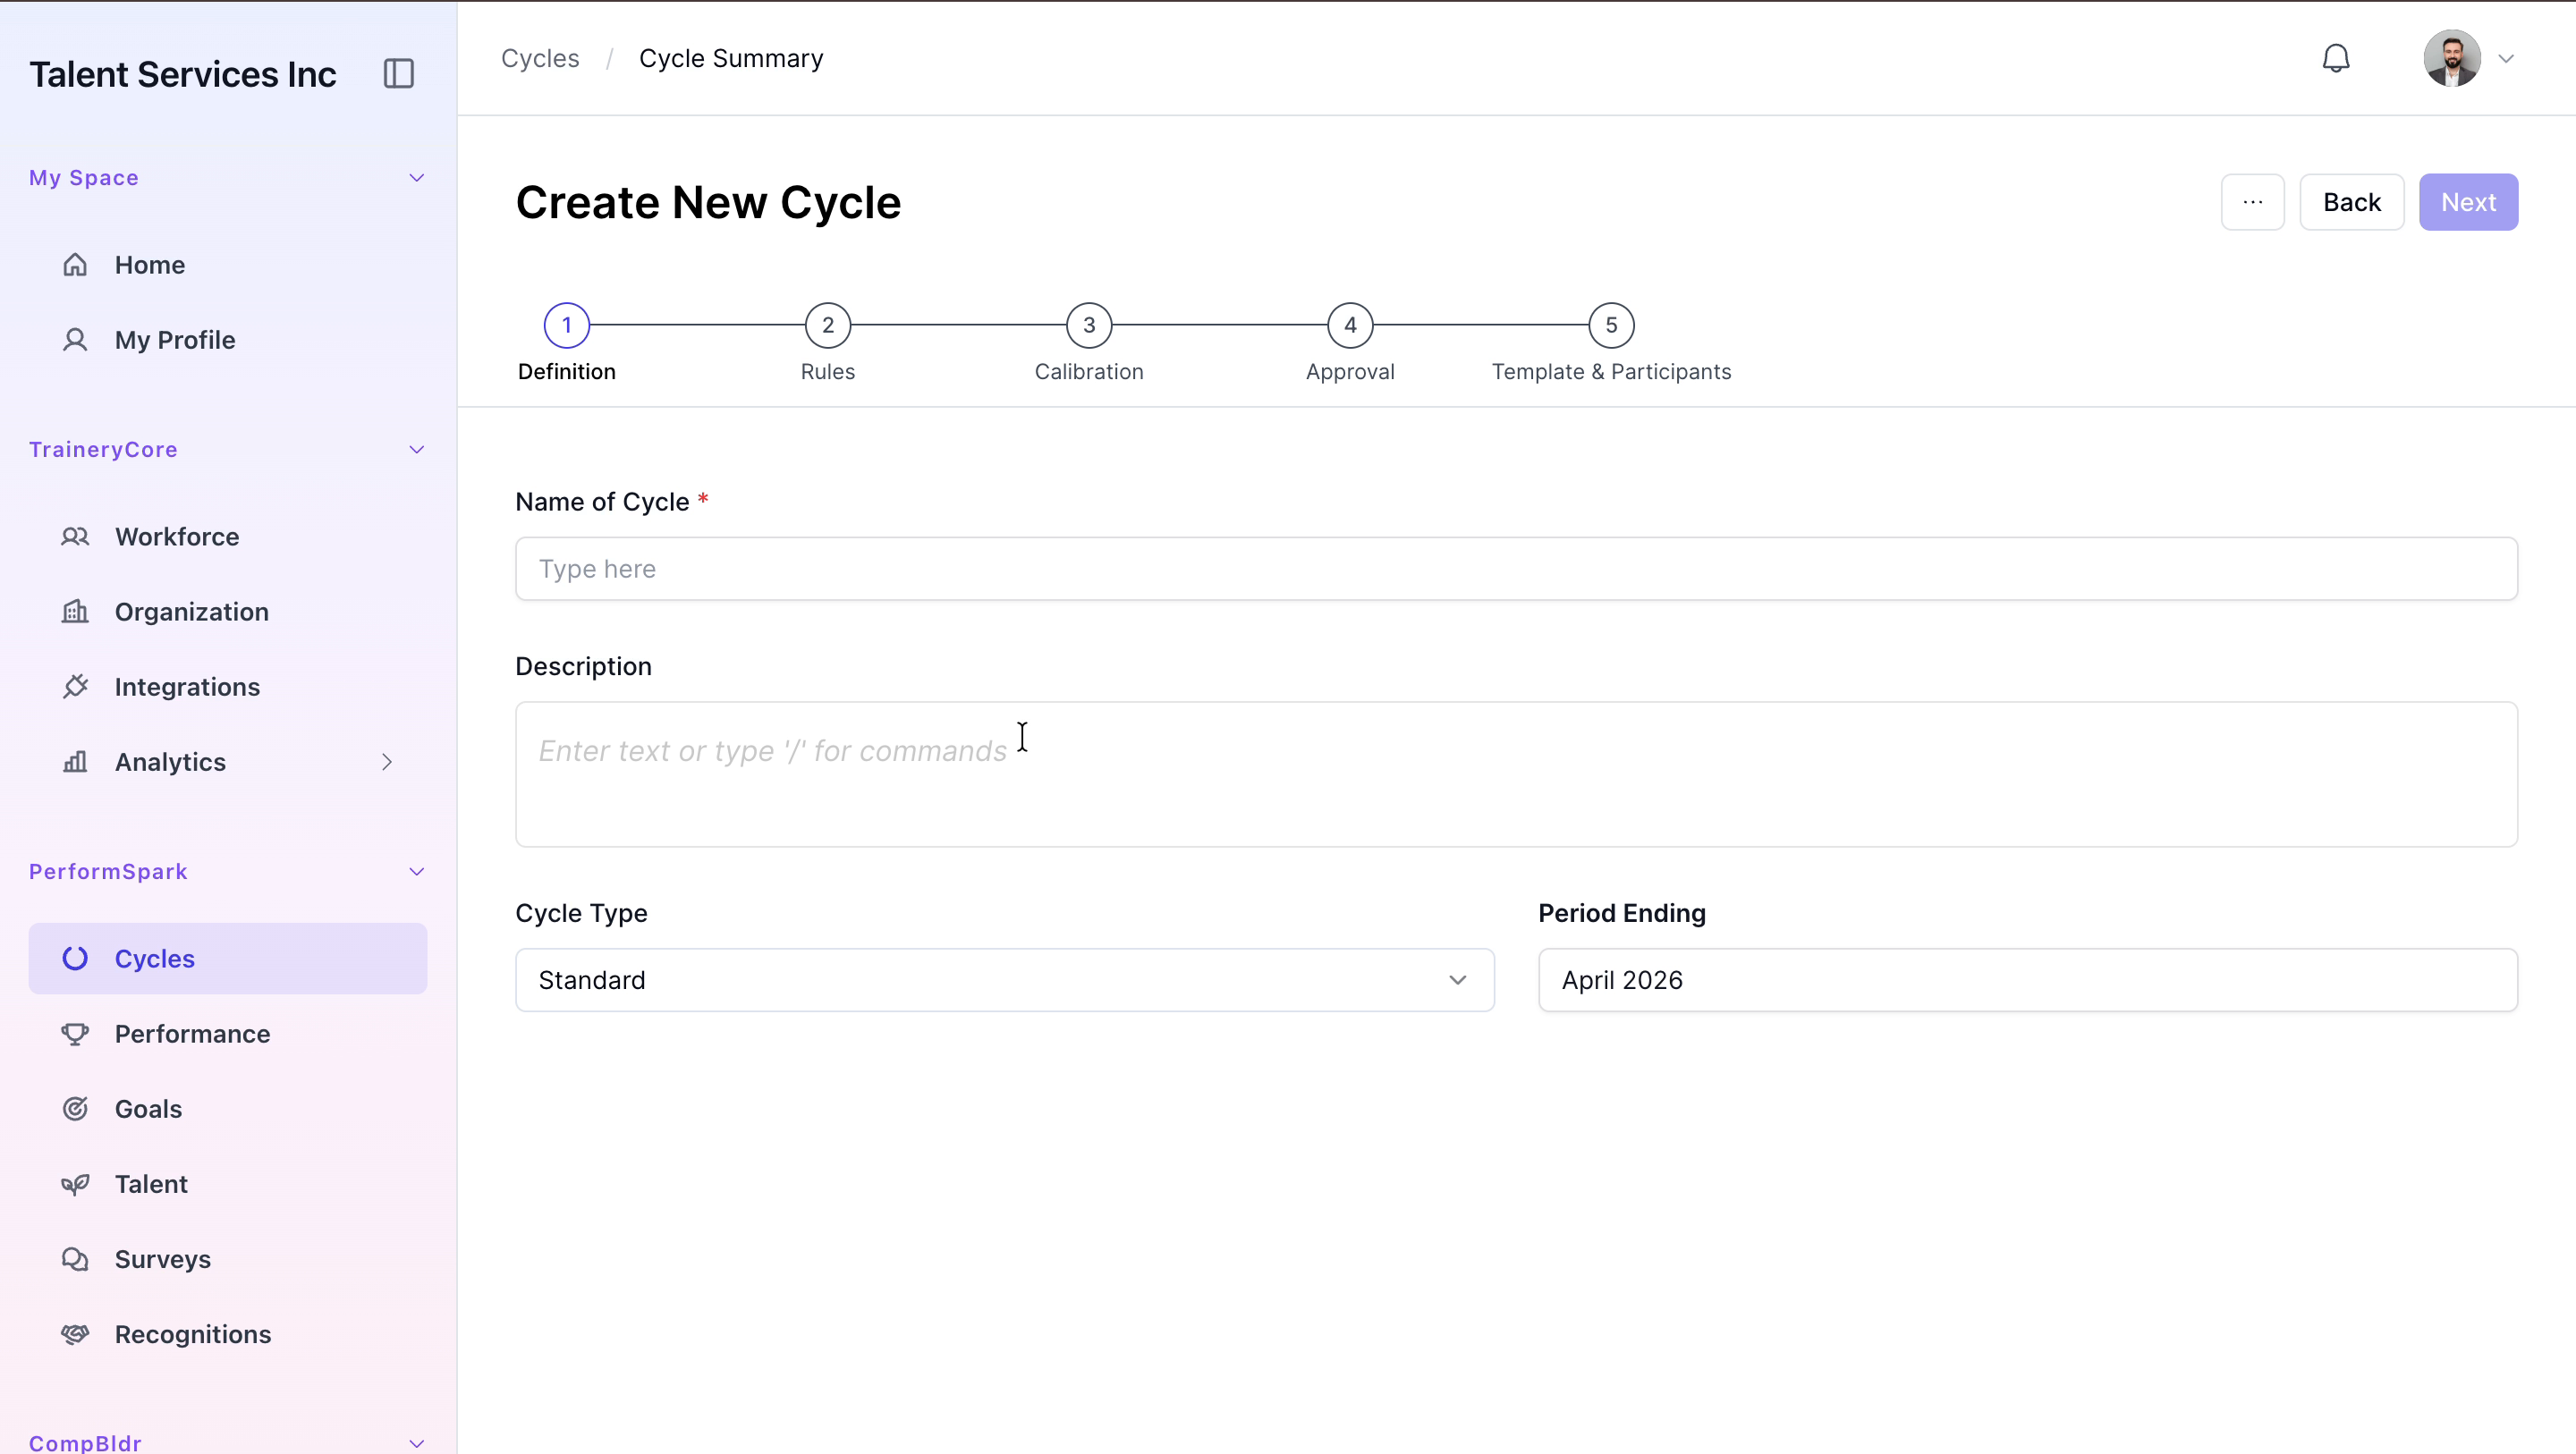Focus the Name of Cycle field
This screenshot has height=1454, width=2576.
(x=1516, y=569)
